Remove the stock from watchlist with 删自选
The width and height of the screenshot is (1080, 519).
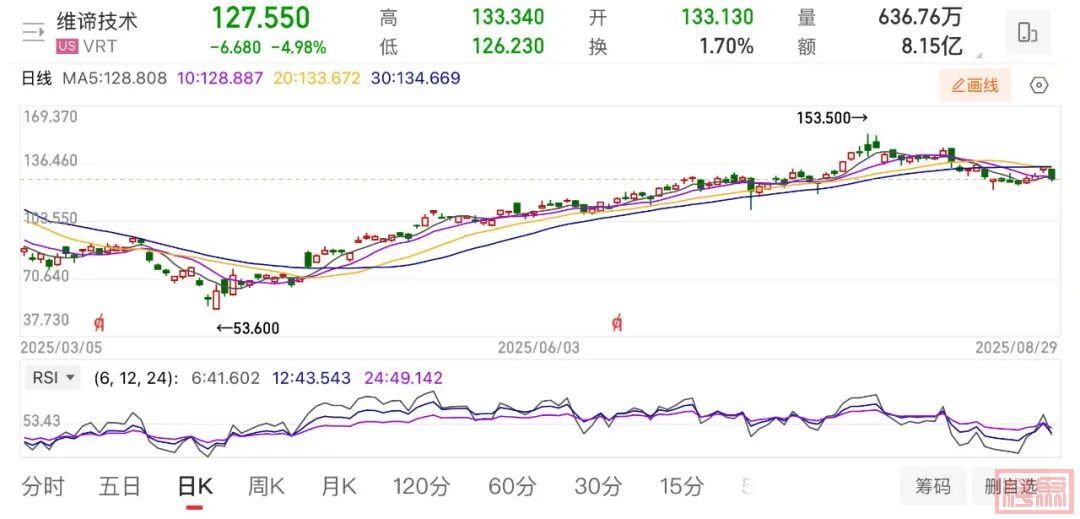point(1010,486)
